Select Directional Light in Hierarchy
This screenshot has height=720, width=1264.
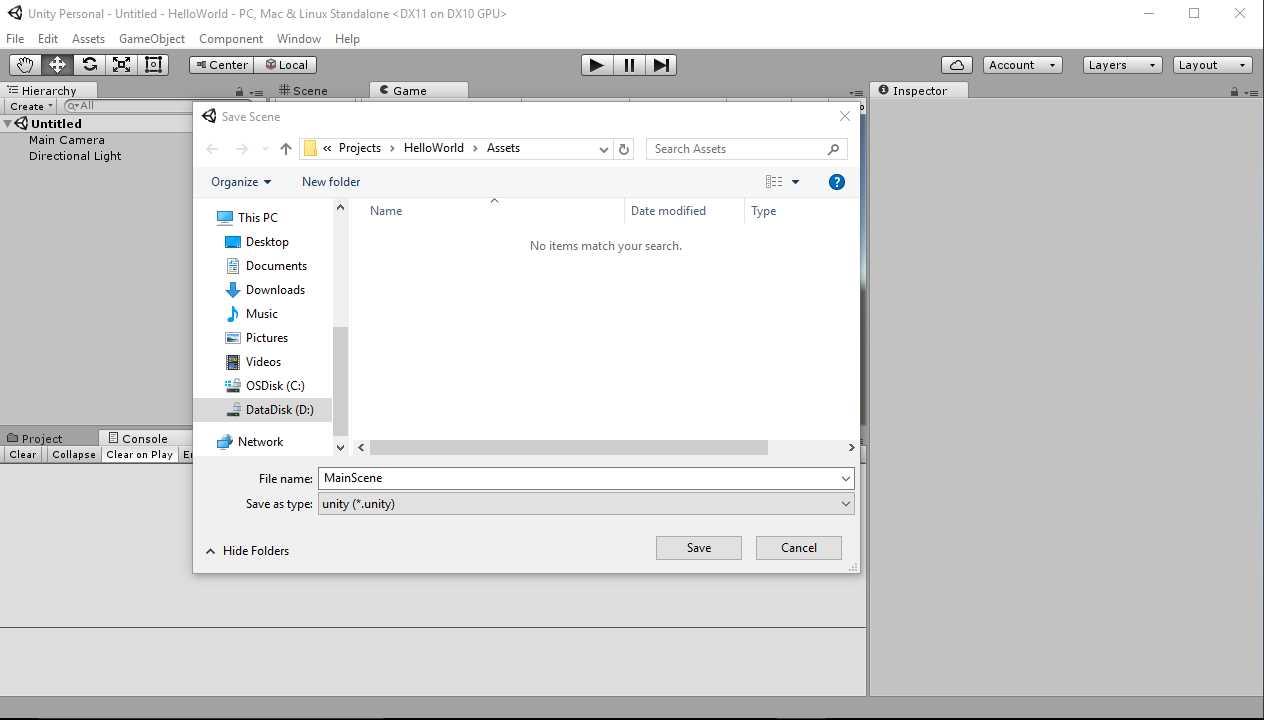pyautogui.click(x=75, y=156)
